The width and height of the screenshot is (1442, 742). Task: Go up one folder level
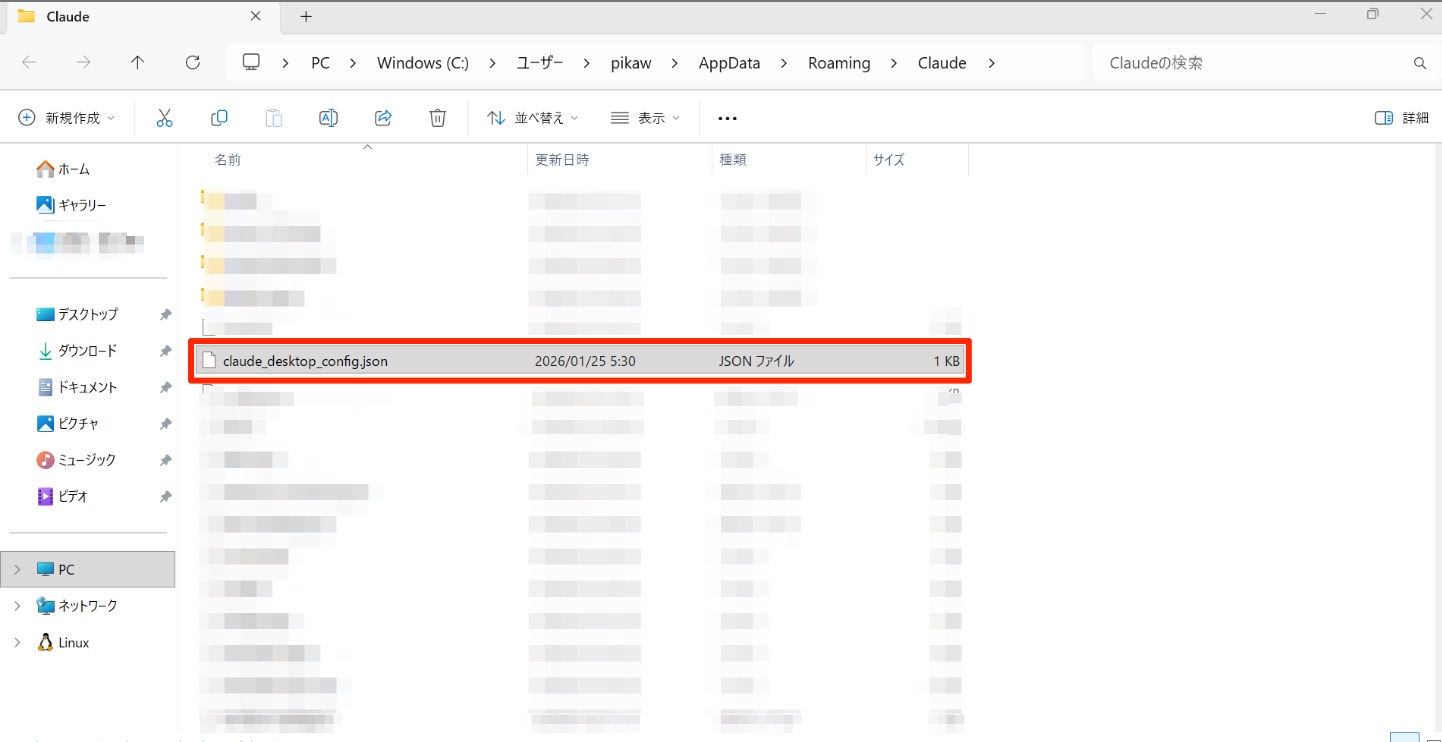coord(138,62)
